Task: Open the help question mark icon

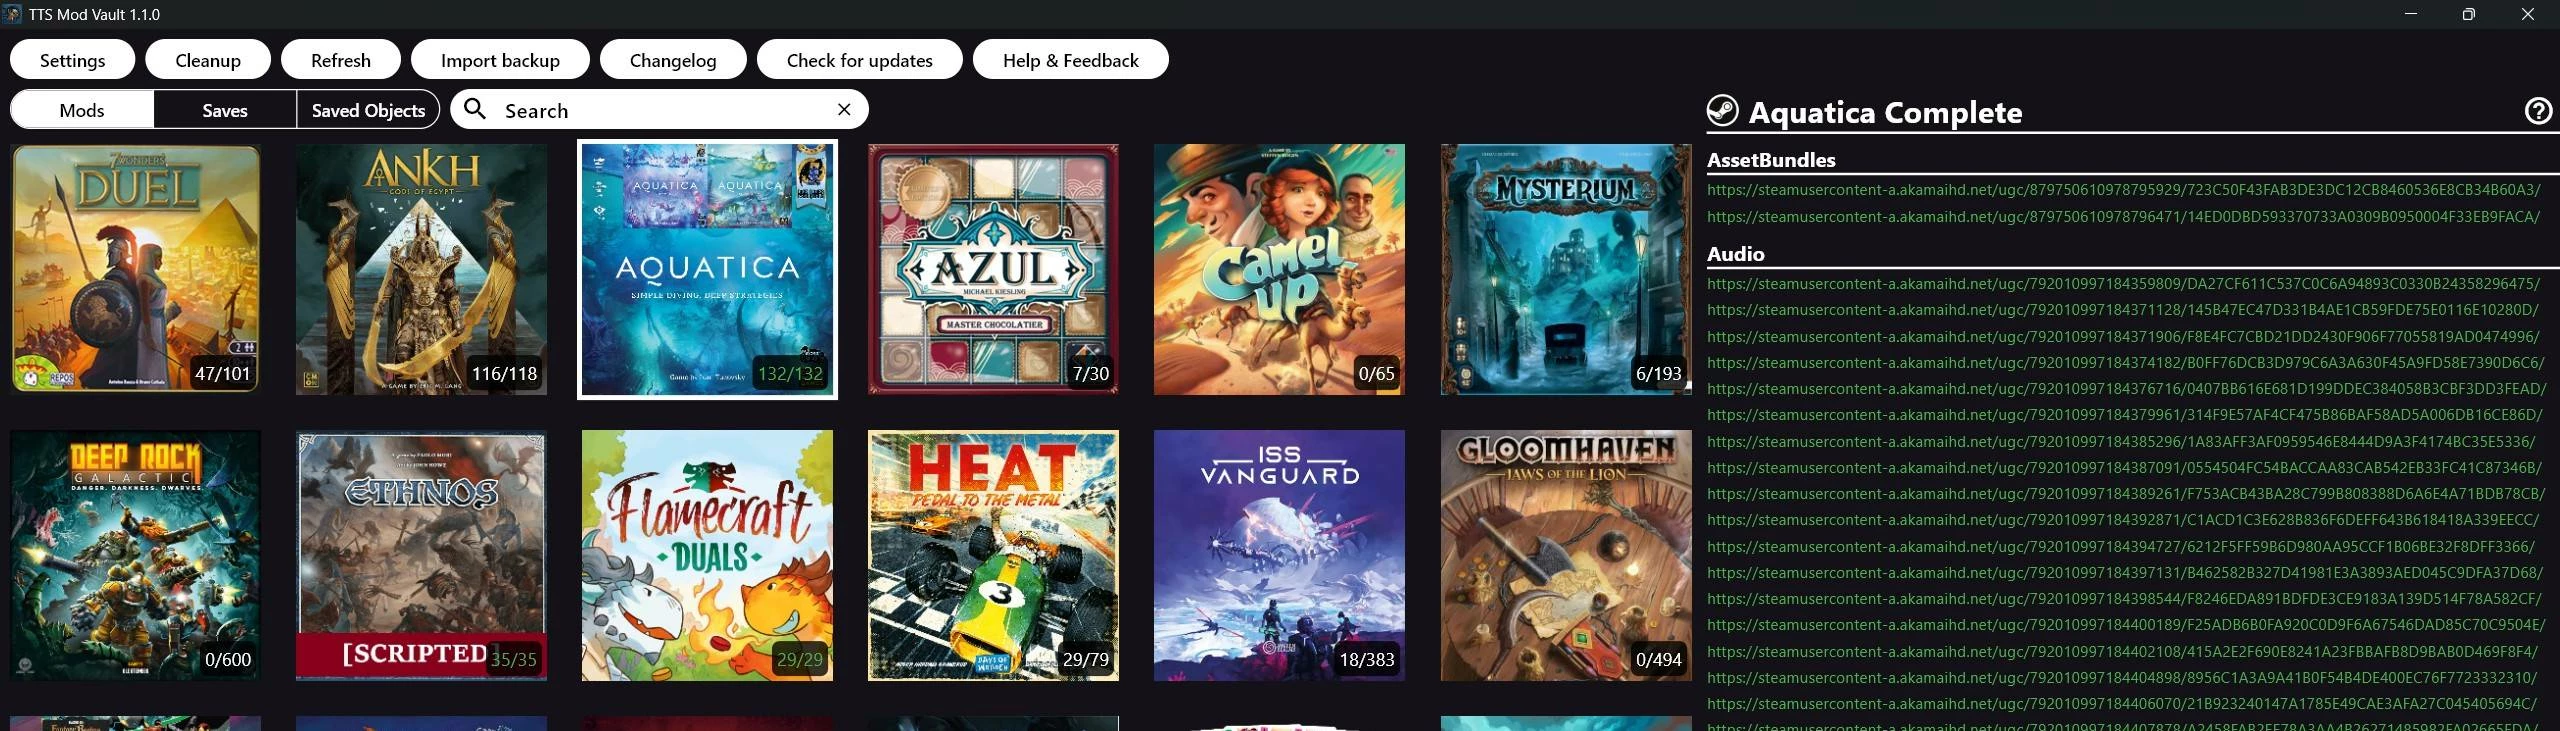Action: 2538,111
